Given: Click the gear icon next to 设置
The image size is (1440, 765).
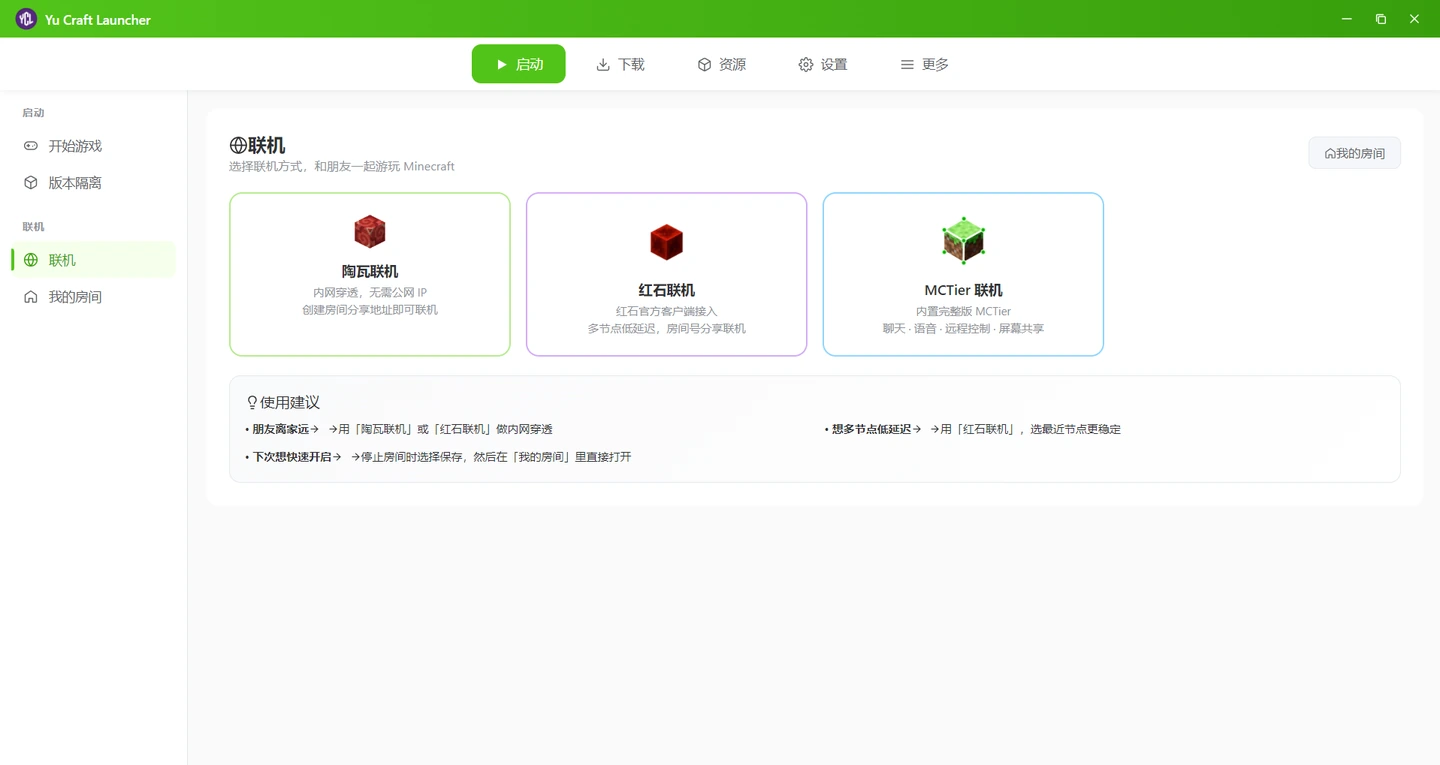Looking at the screenshot, I should pos(806,64).
